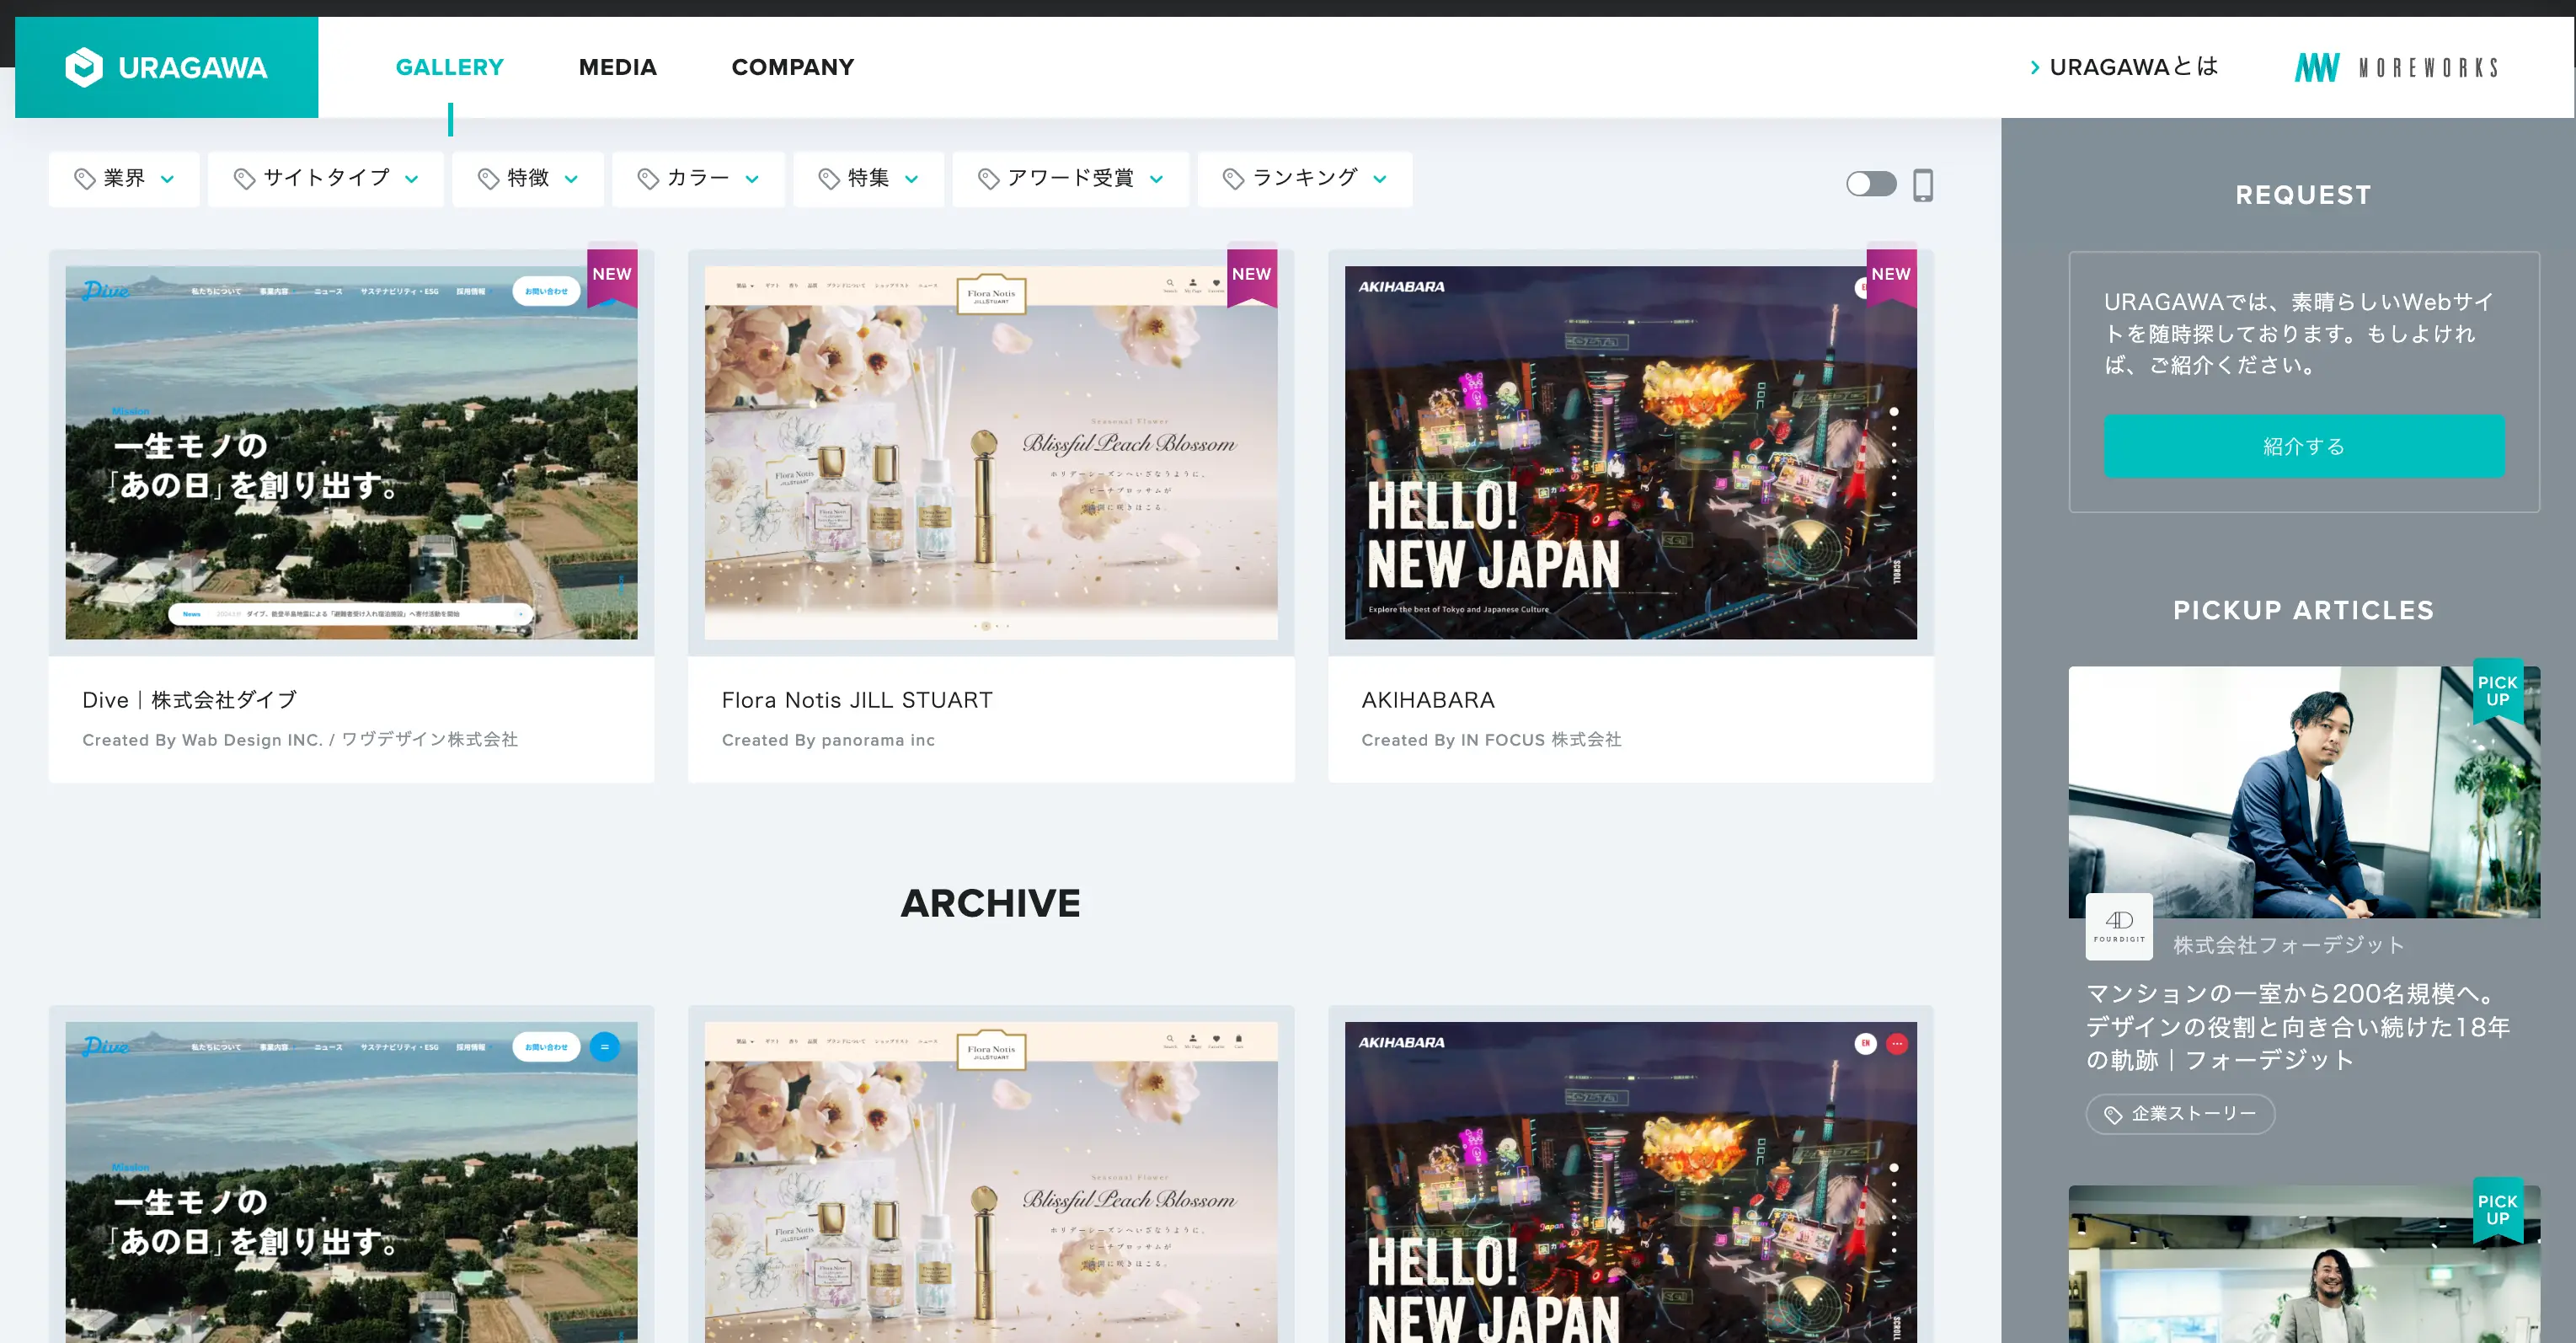Click the tag icon beside カラー
The height and width of the screenshot is (1343, 2576).
(648, 178)
